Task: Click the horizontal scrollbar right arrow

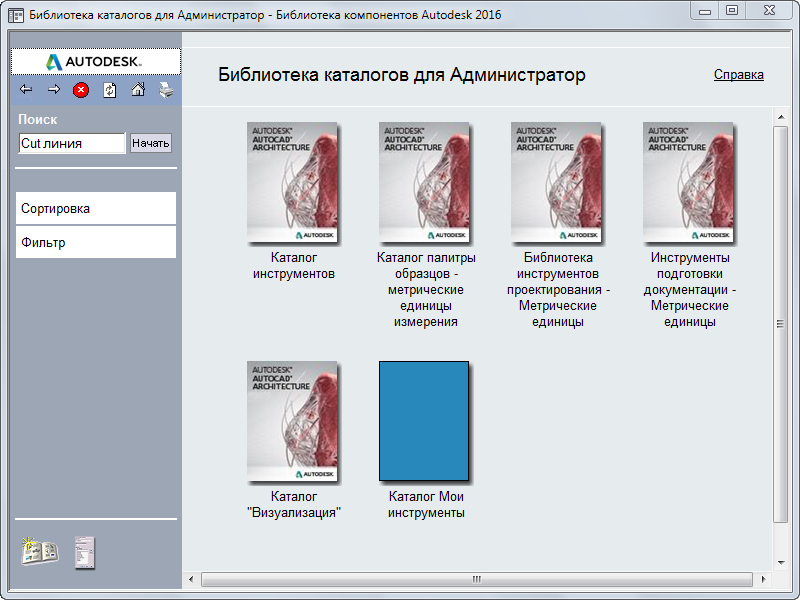Action: [x=763, y=579]
